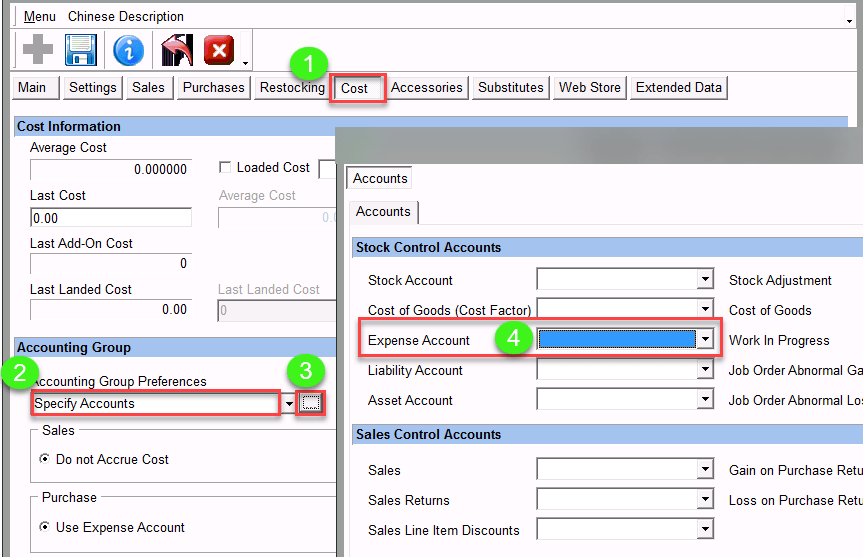This screenshot has width=863, height=557.
Task: Open the Restocking tab
Action: pyautogui.click(x=292, y=88)
